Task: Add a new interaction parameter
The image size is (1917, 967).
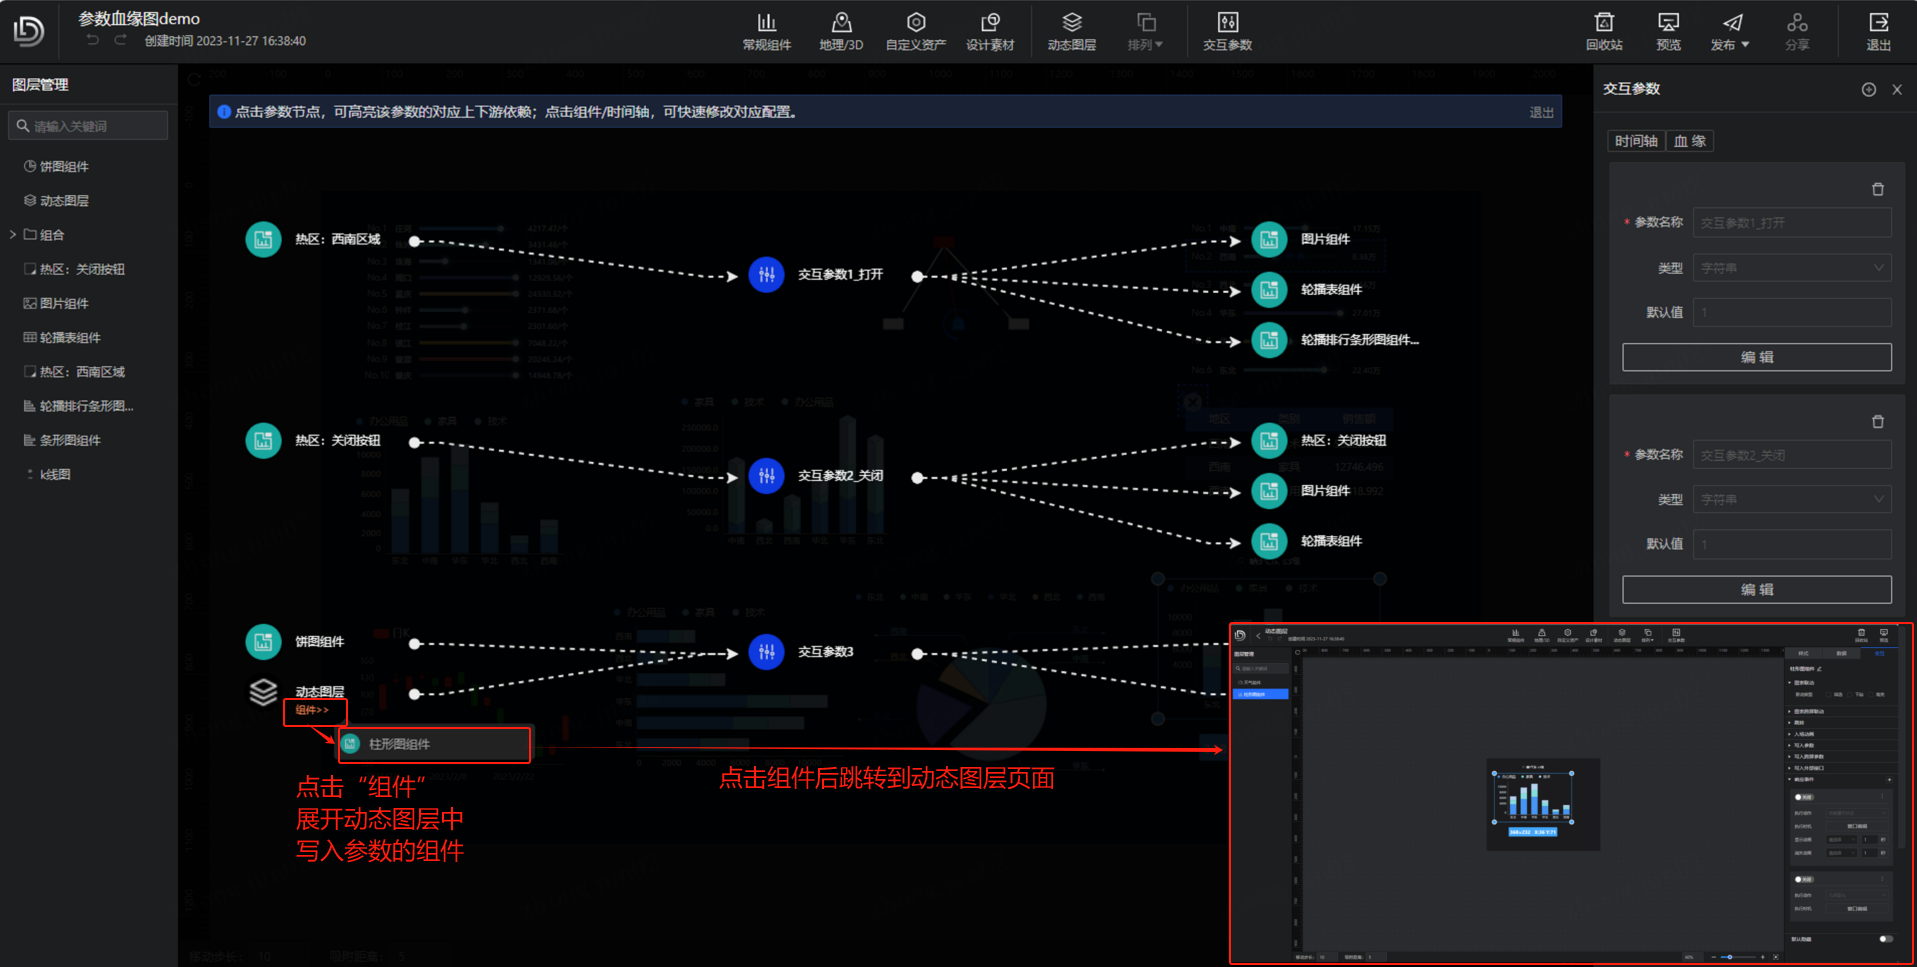Action: (1868, 89)
